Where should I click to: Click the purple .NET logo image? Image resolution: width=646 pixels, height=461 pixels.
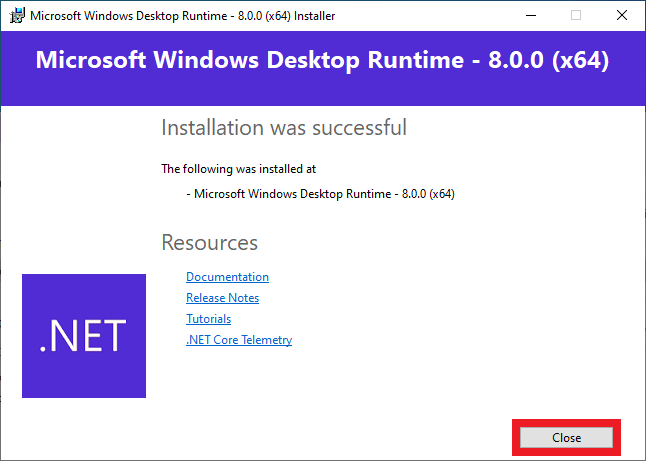84,335
